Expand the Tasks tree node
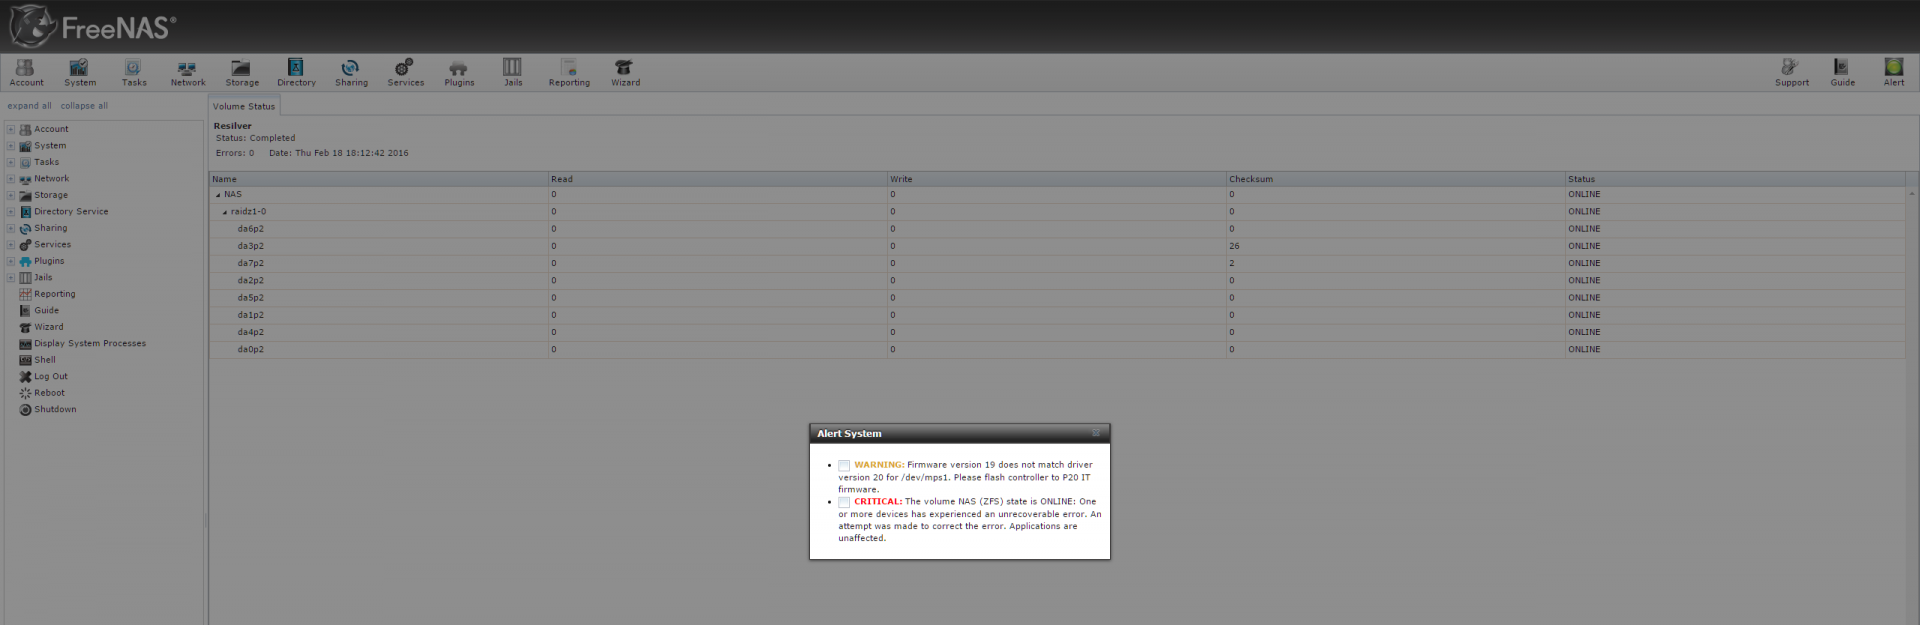The width and height of the screenshot is (1920, 625). [11, 162]
